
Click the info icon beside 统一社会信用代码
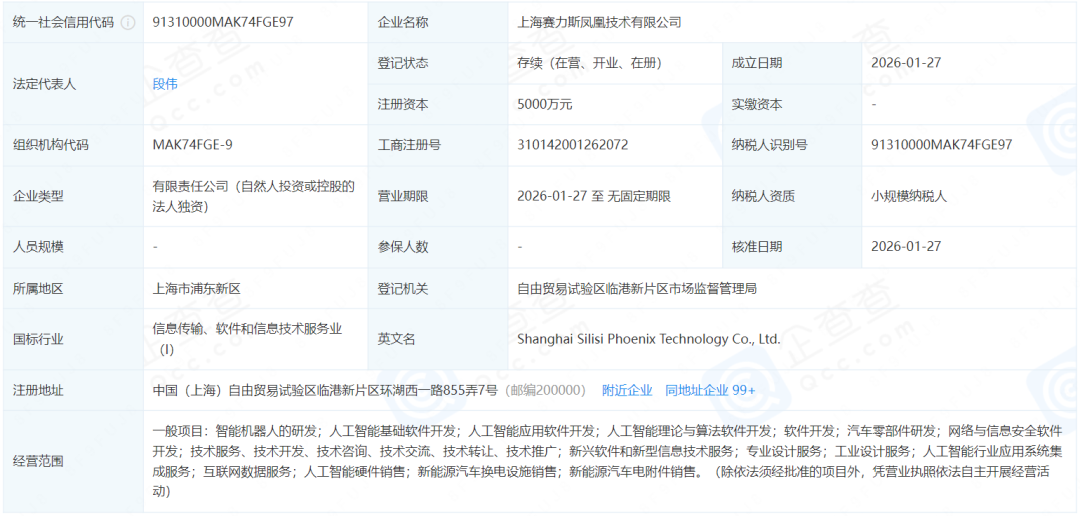pyautogui.click(x=128, y=22)
